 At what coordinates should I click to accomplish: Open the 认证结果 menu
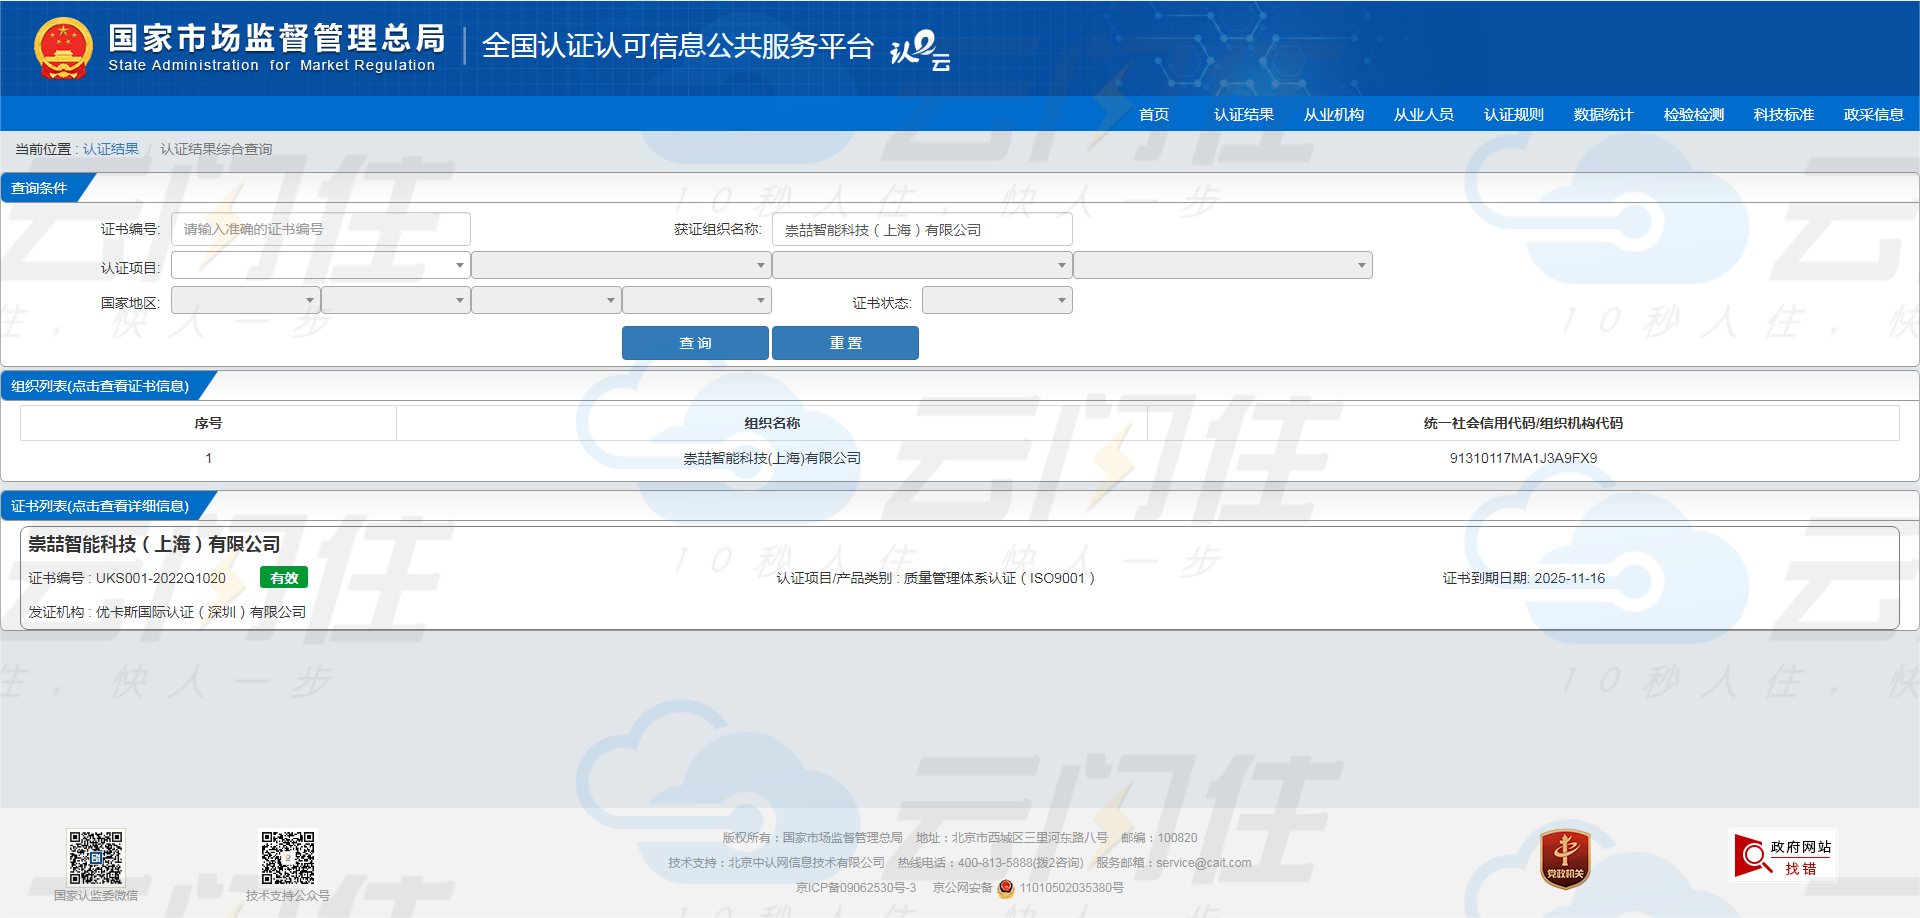coord(1244,115)
